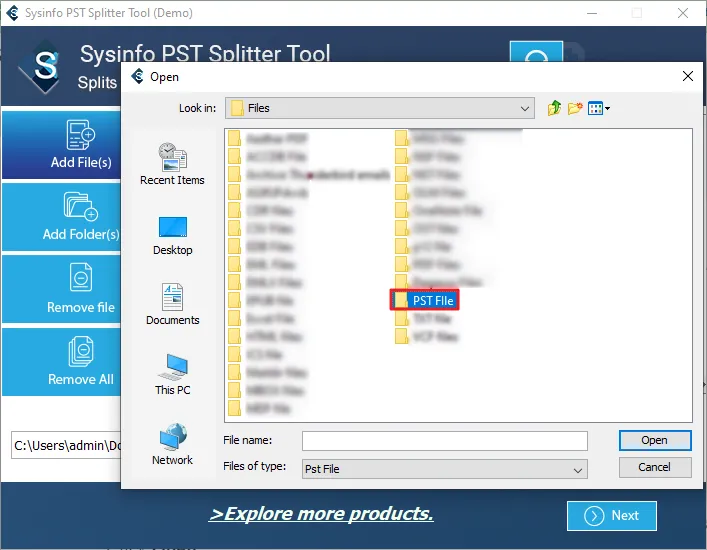The width and height of the screenshot is (707, 550).
Task: Select Network in dialog sidebar
Action: click(172, 445)
